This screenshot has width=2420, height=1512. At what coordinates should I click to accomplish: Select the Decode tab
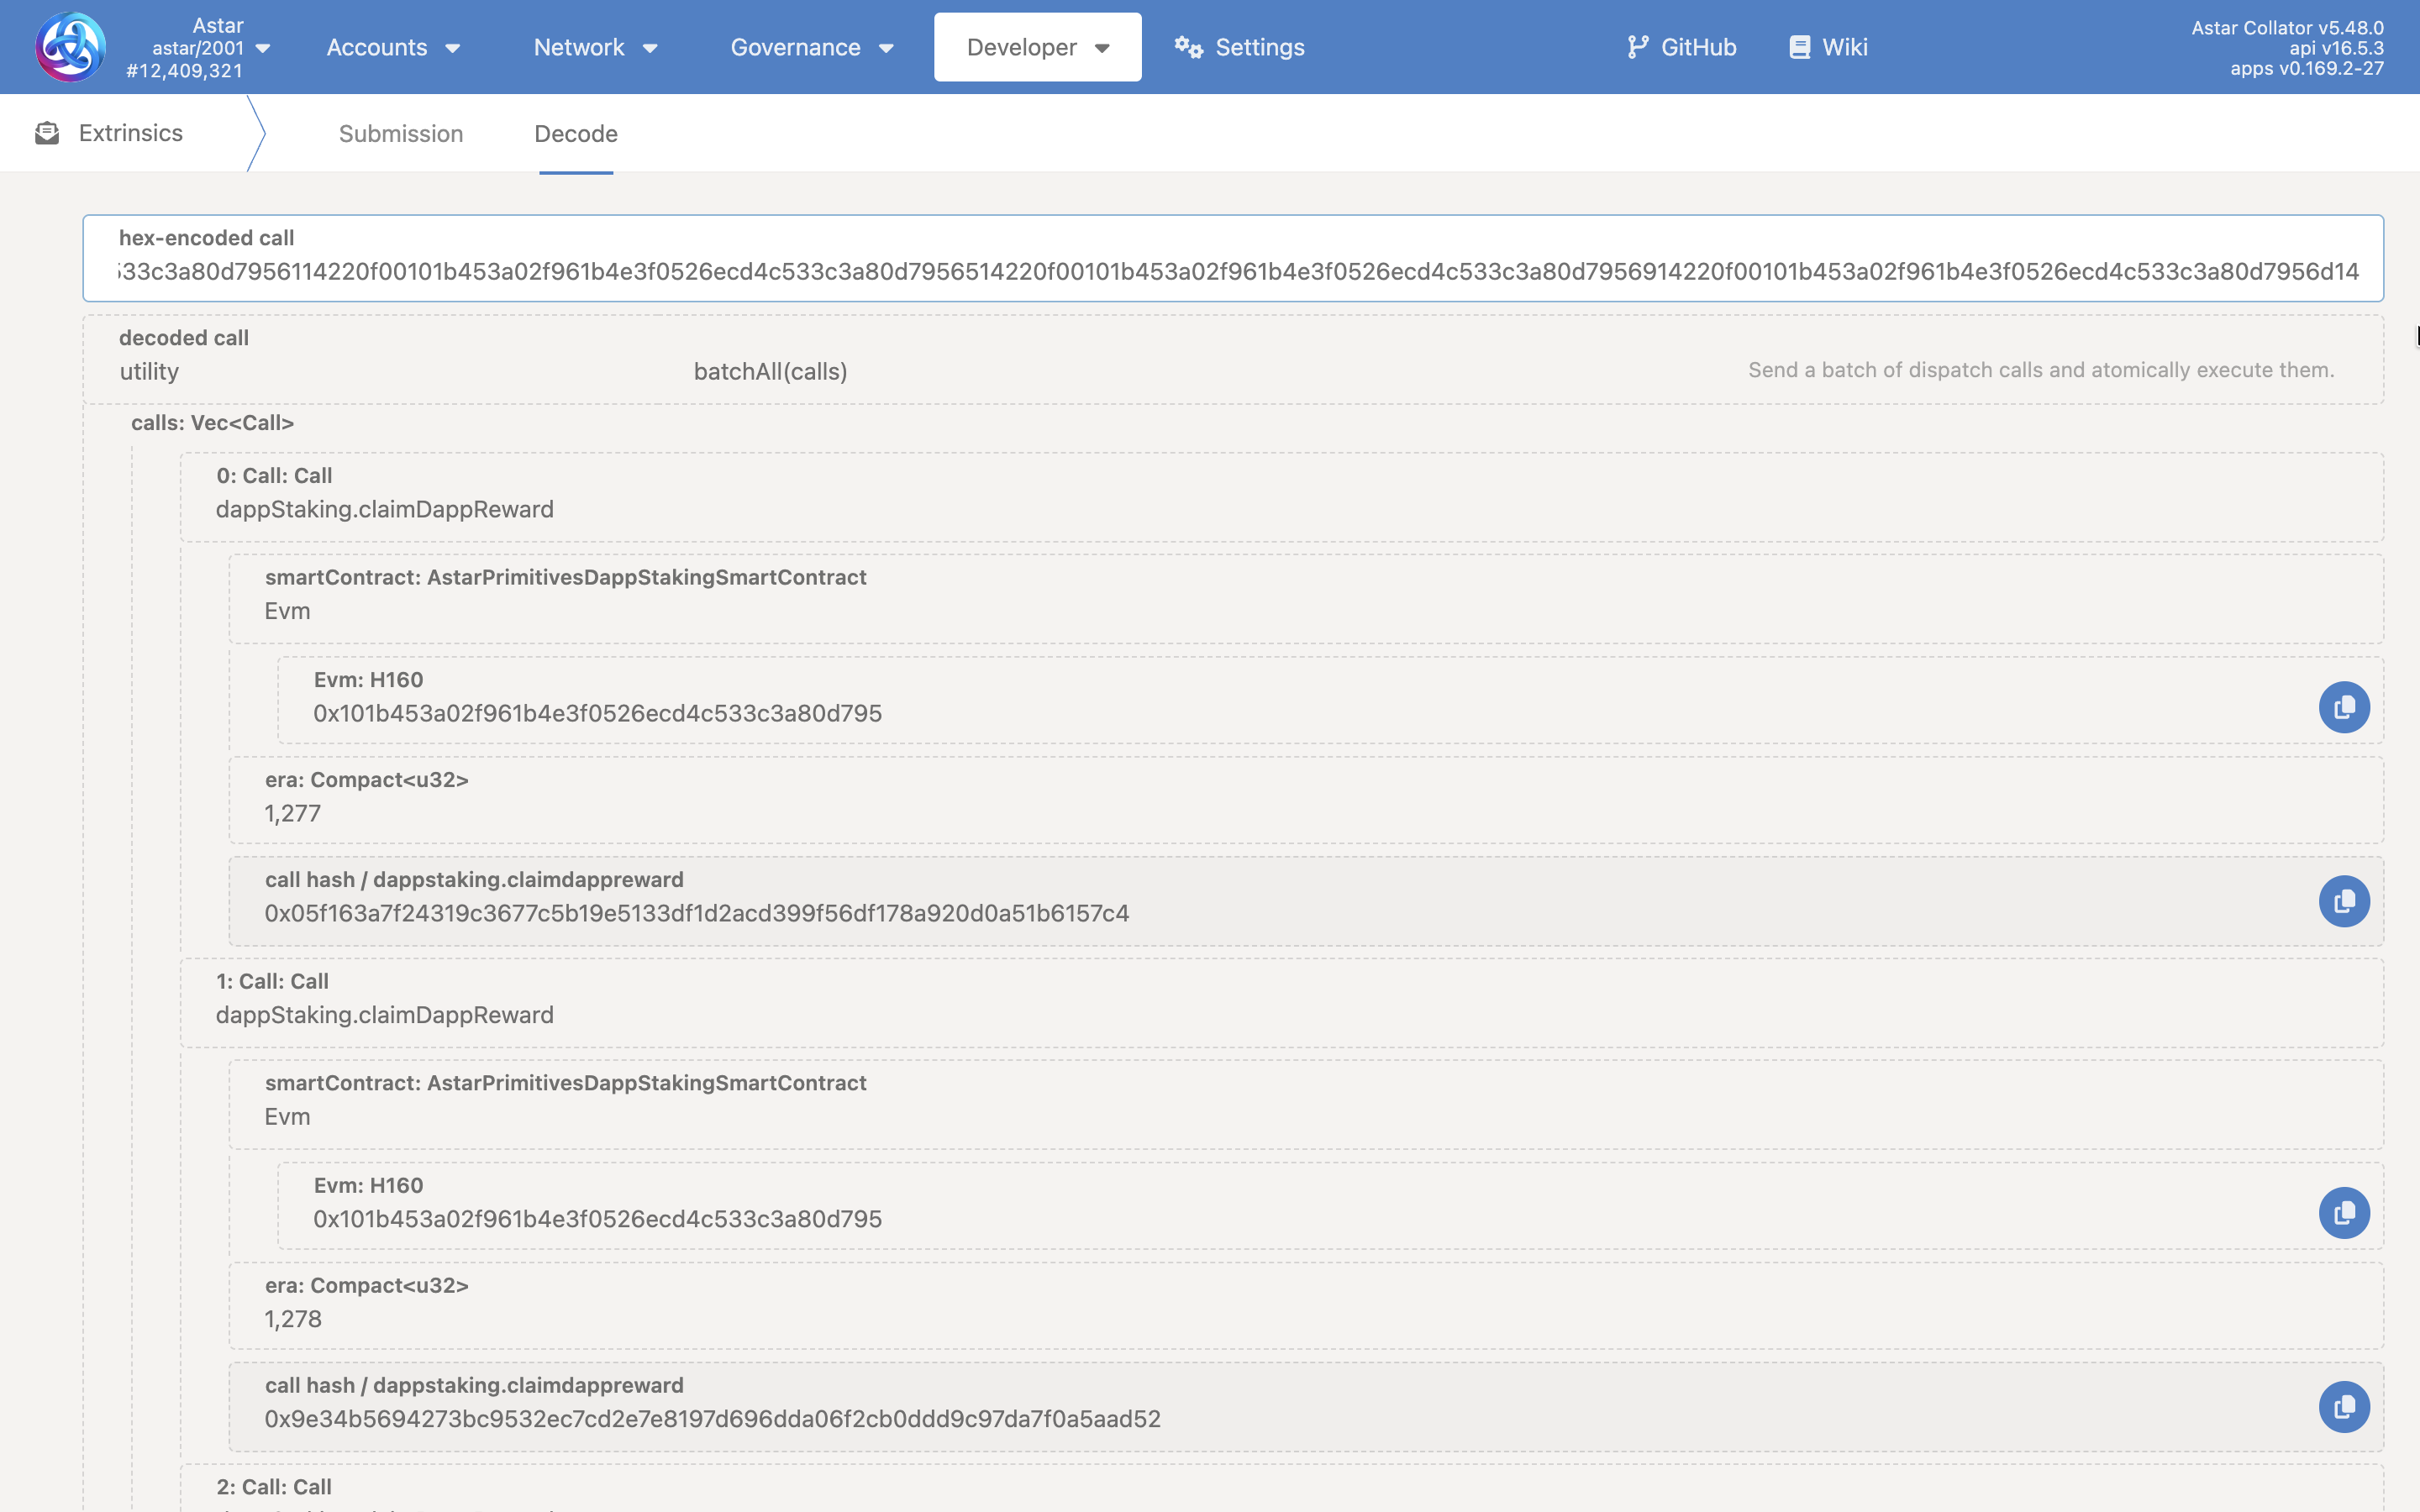(575, 133)
